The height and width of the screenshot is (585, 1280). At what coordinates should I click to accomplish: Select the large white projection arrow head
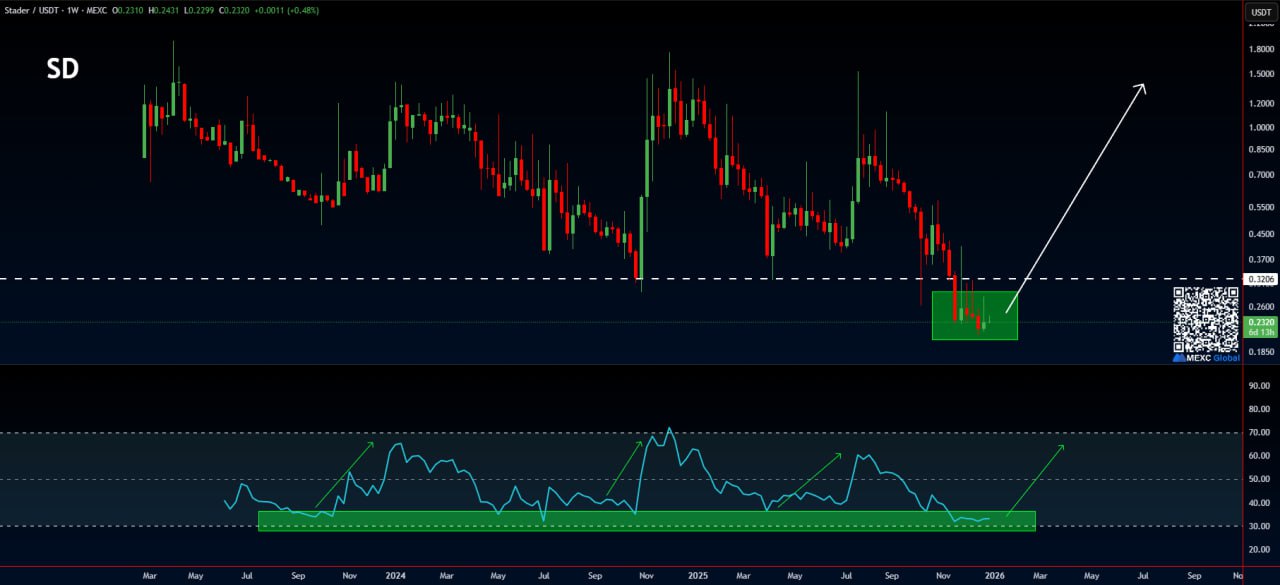[1140, 90]
